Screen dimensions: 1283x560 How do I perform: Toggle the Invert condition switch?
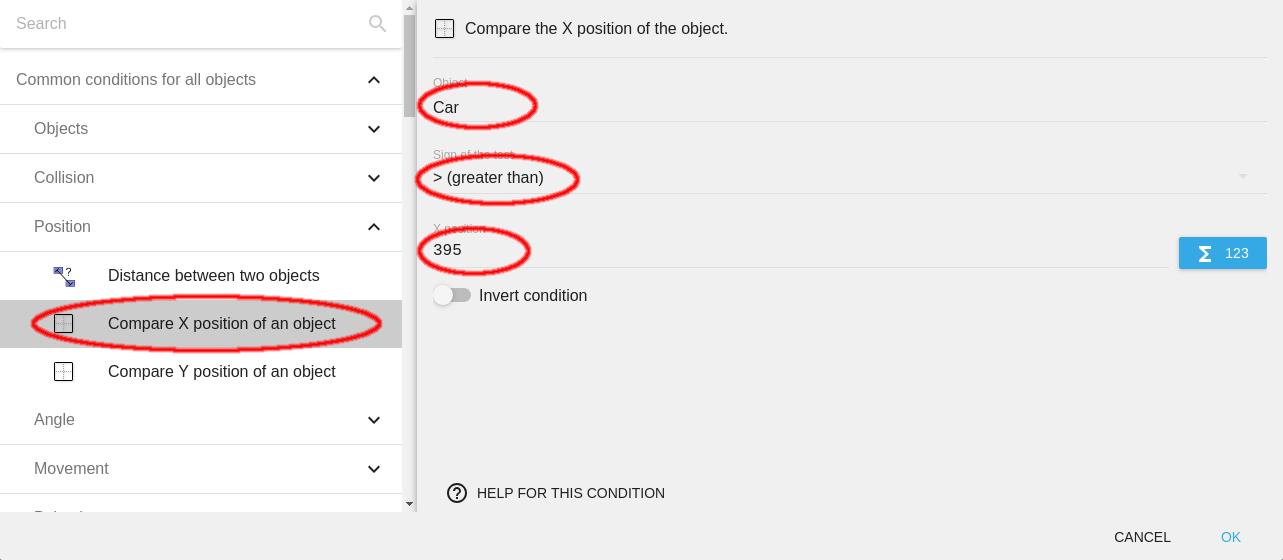(x=452, y=296)
